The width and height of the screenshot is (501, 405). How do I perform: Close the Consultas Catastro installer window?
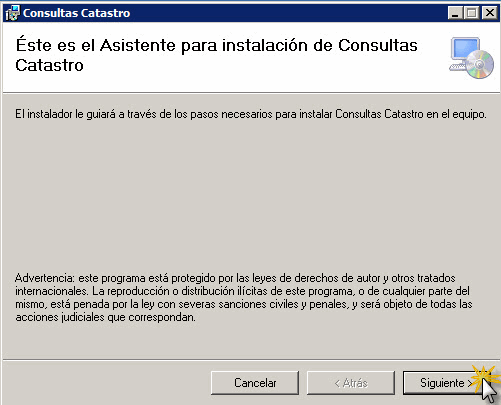point(490,13)
